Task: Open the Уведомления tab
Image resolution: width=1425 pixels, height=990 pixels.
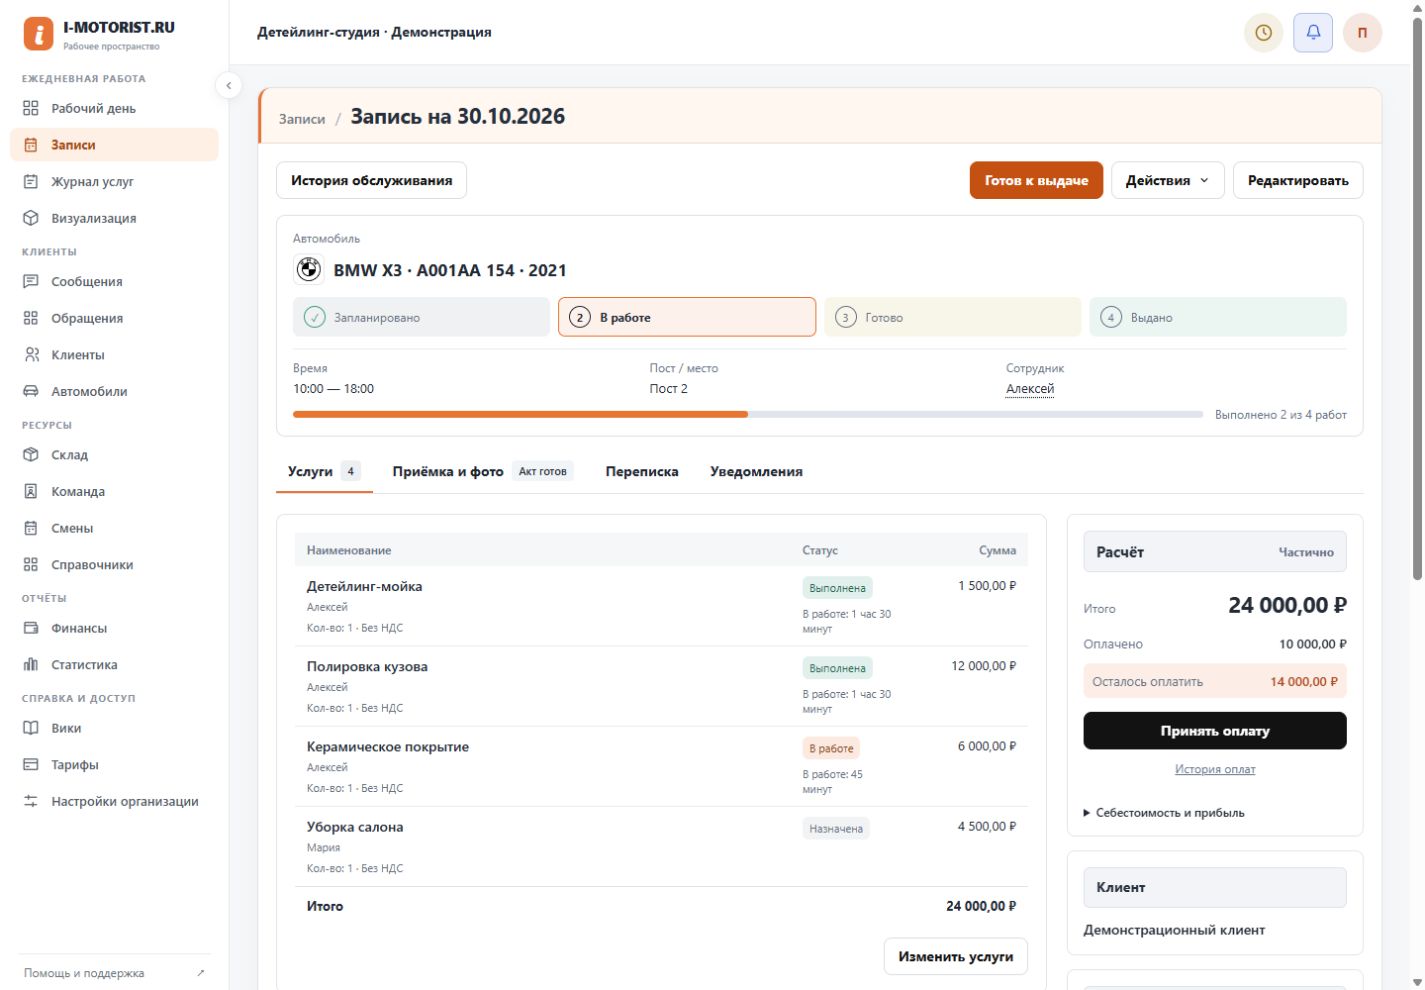Action: (756, 472)
